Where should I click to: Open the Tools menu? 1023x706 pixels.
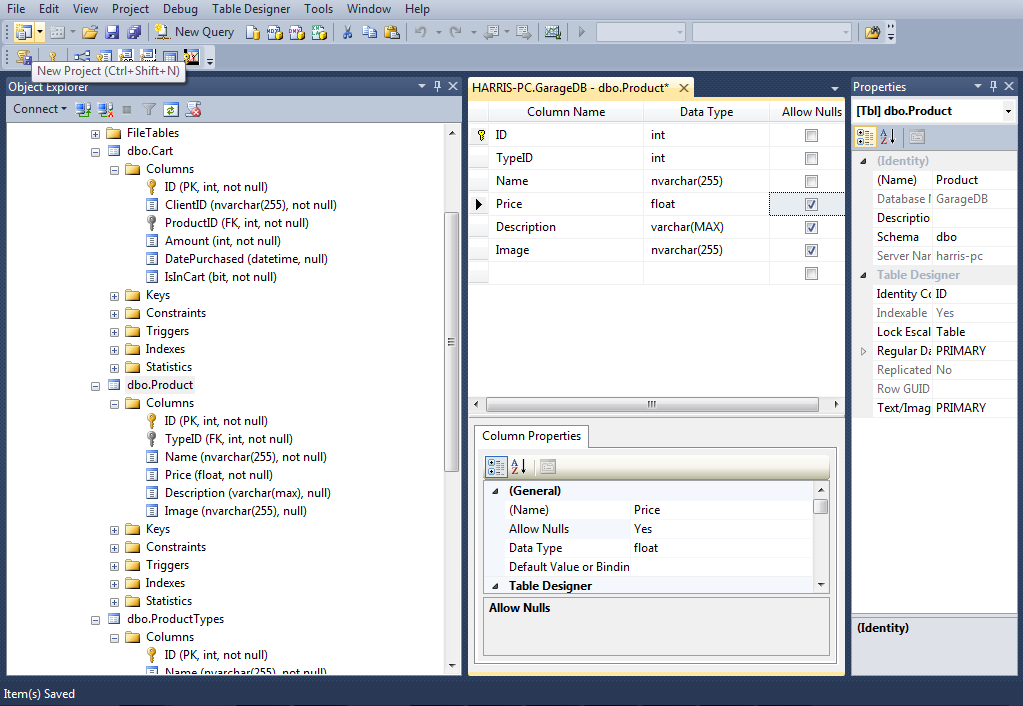tap(318, 9)
